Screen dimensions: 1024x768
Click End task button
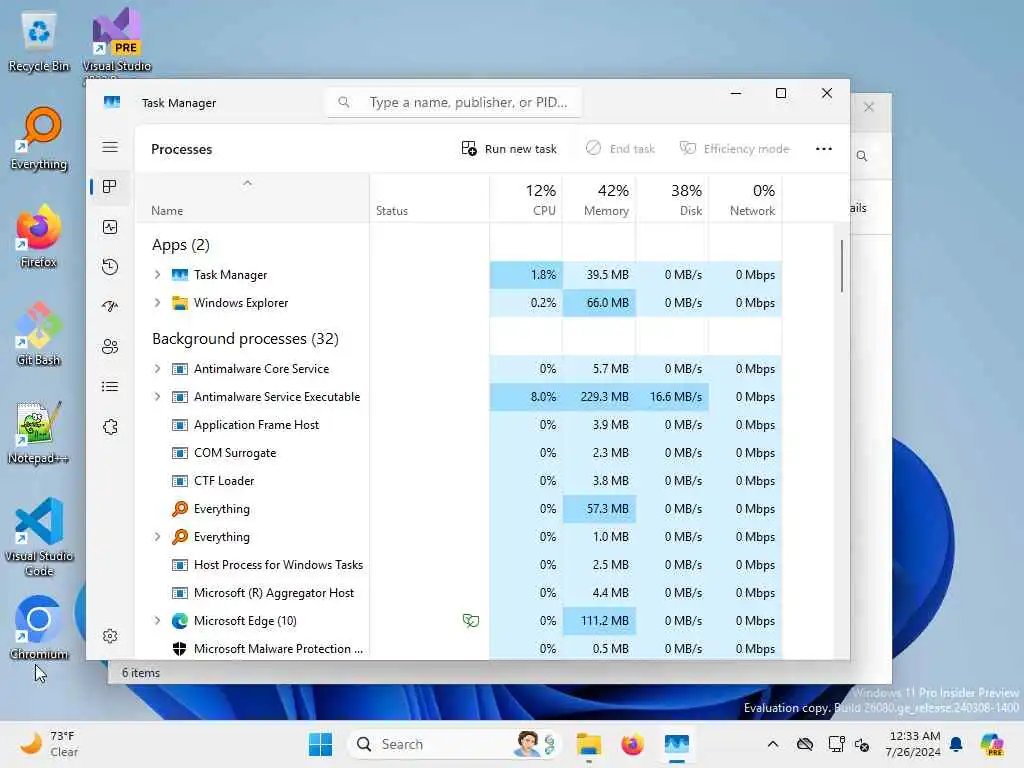620,149
